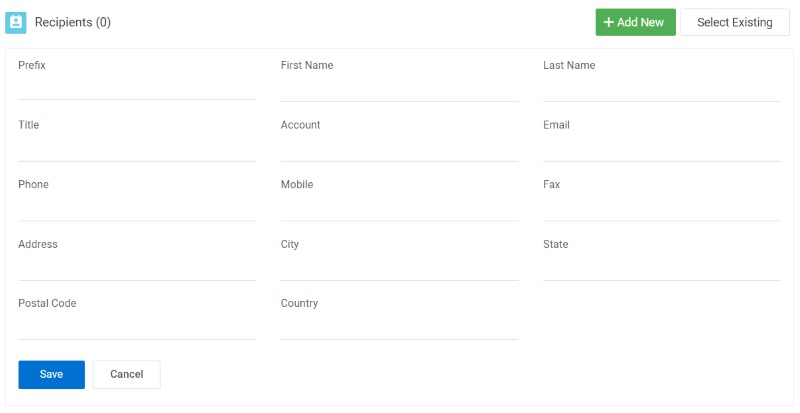Open the Select Existing recipients option
Viewport: 800px width, 413px height.
(x=735, y=22)
